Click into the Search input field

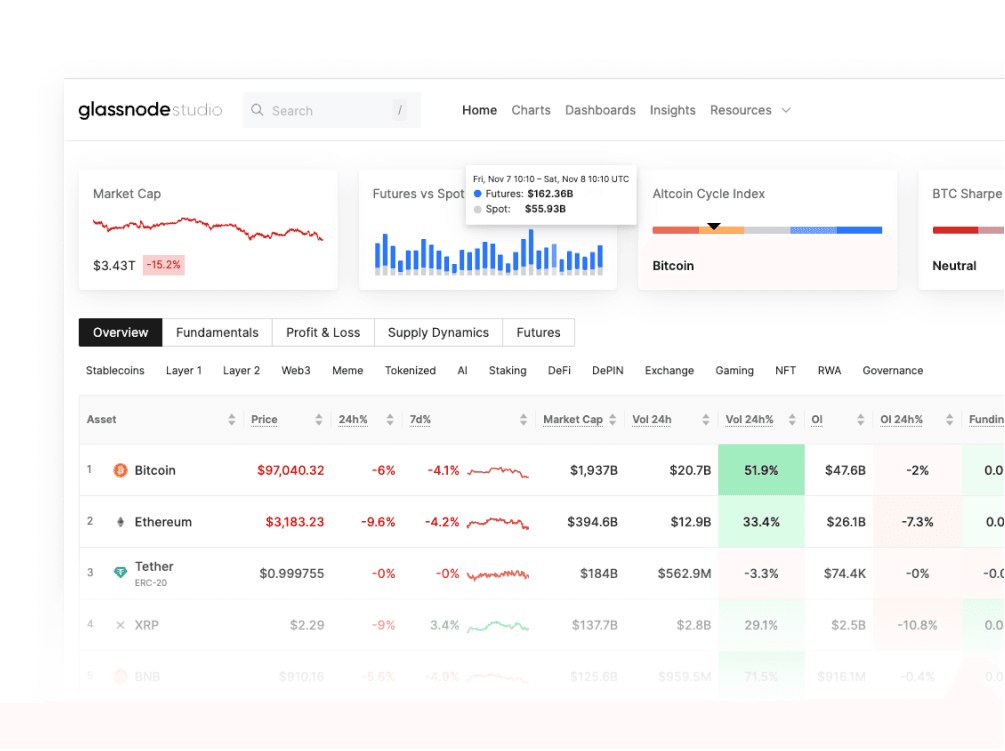point(320,110)
